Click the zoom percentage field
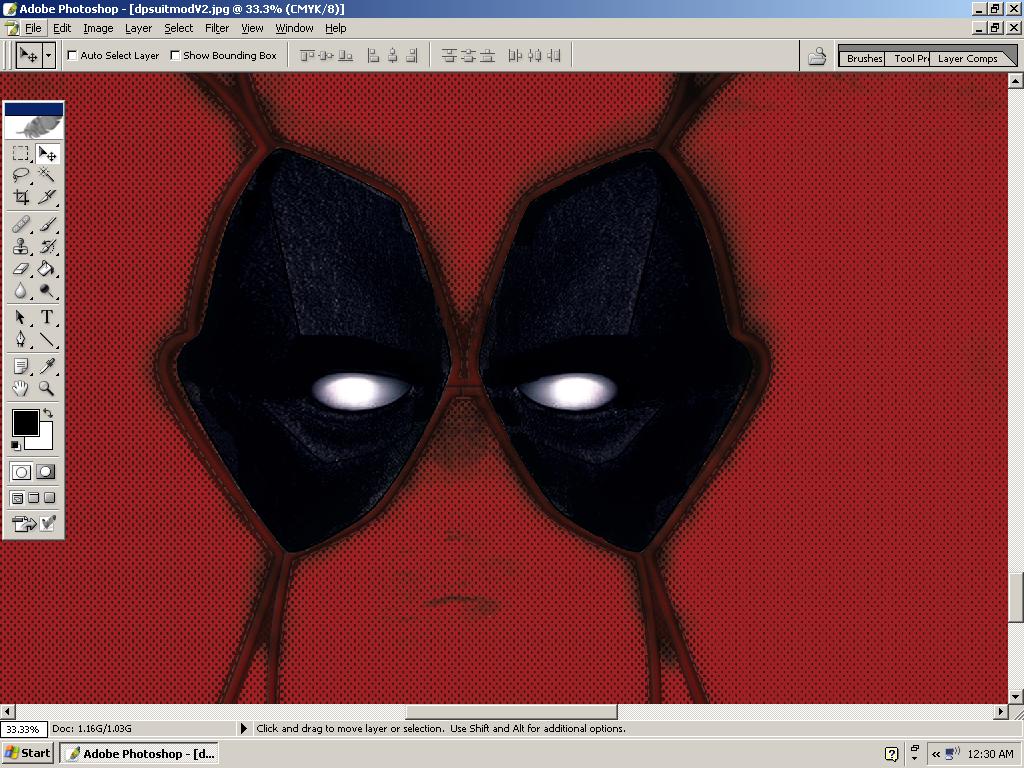 click(24, 729)
